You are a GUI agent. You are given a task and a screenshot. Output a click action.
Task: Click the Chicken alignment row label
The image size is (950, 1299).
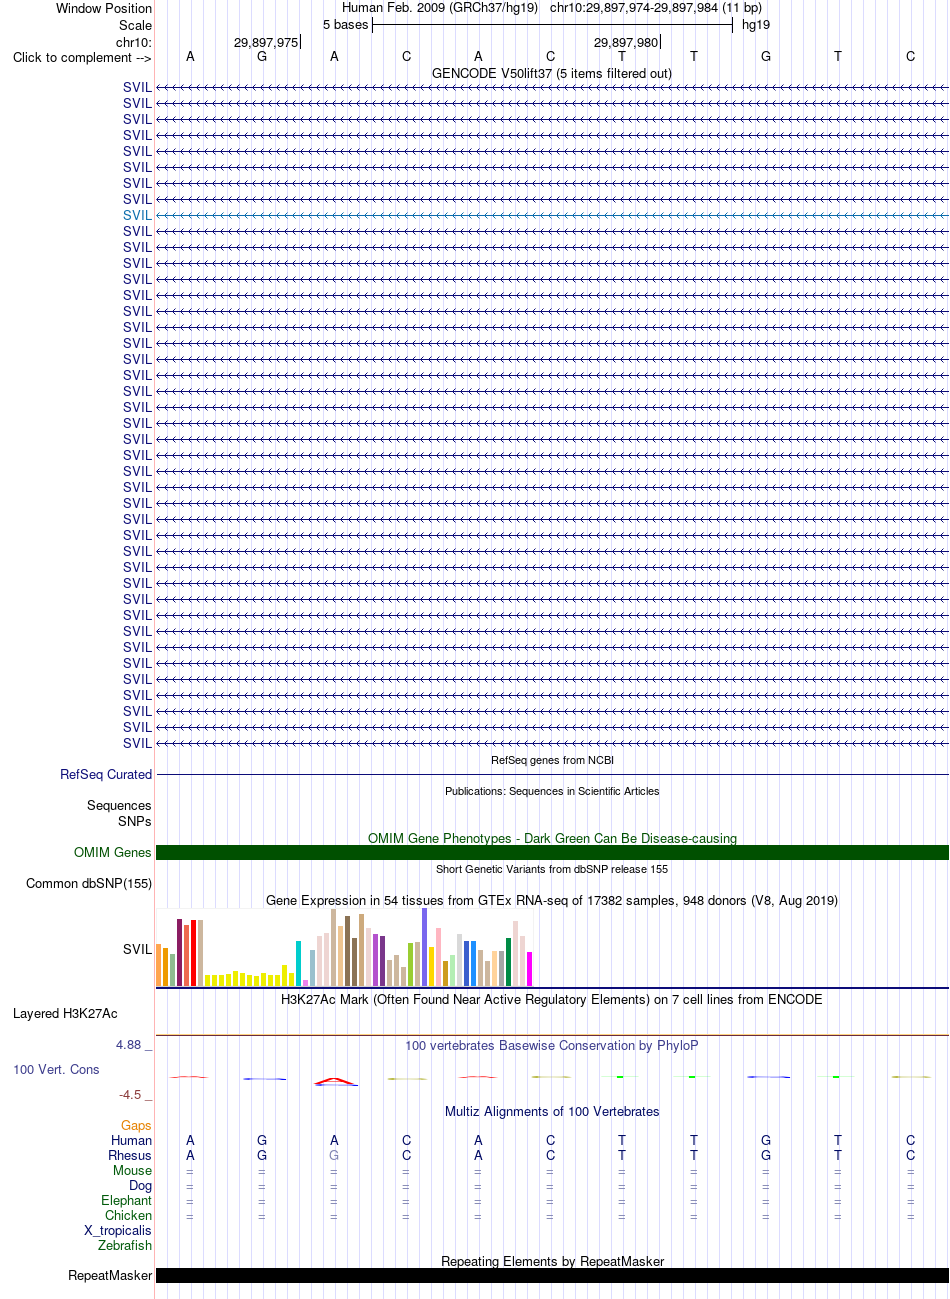click(128, 1215)
